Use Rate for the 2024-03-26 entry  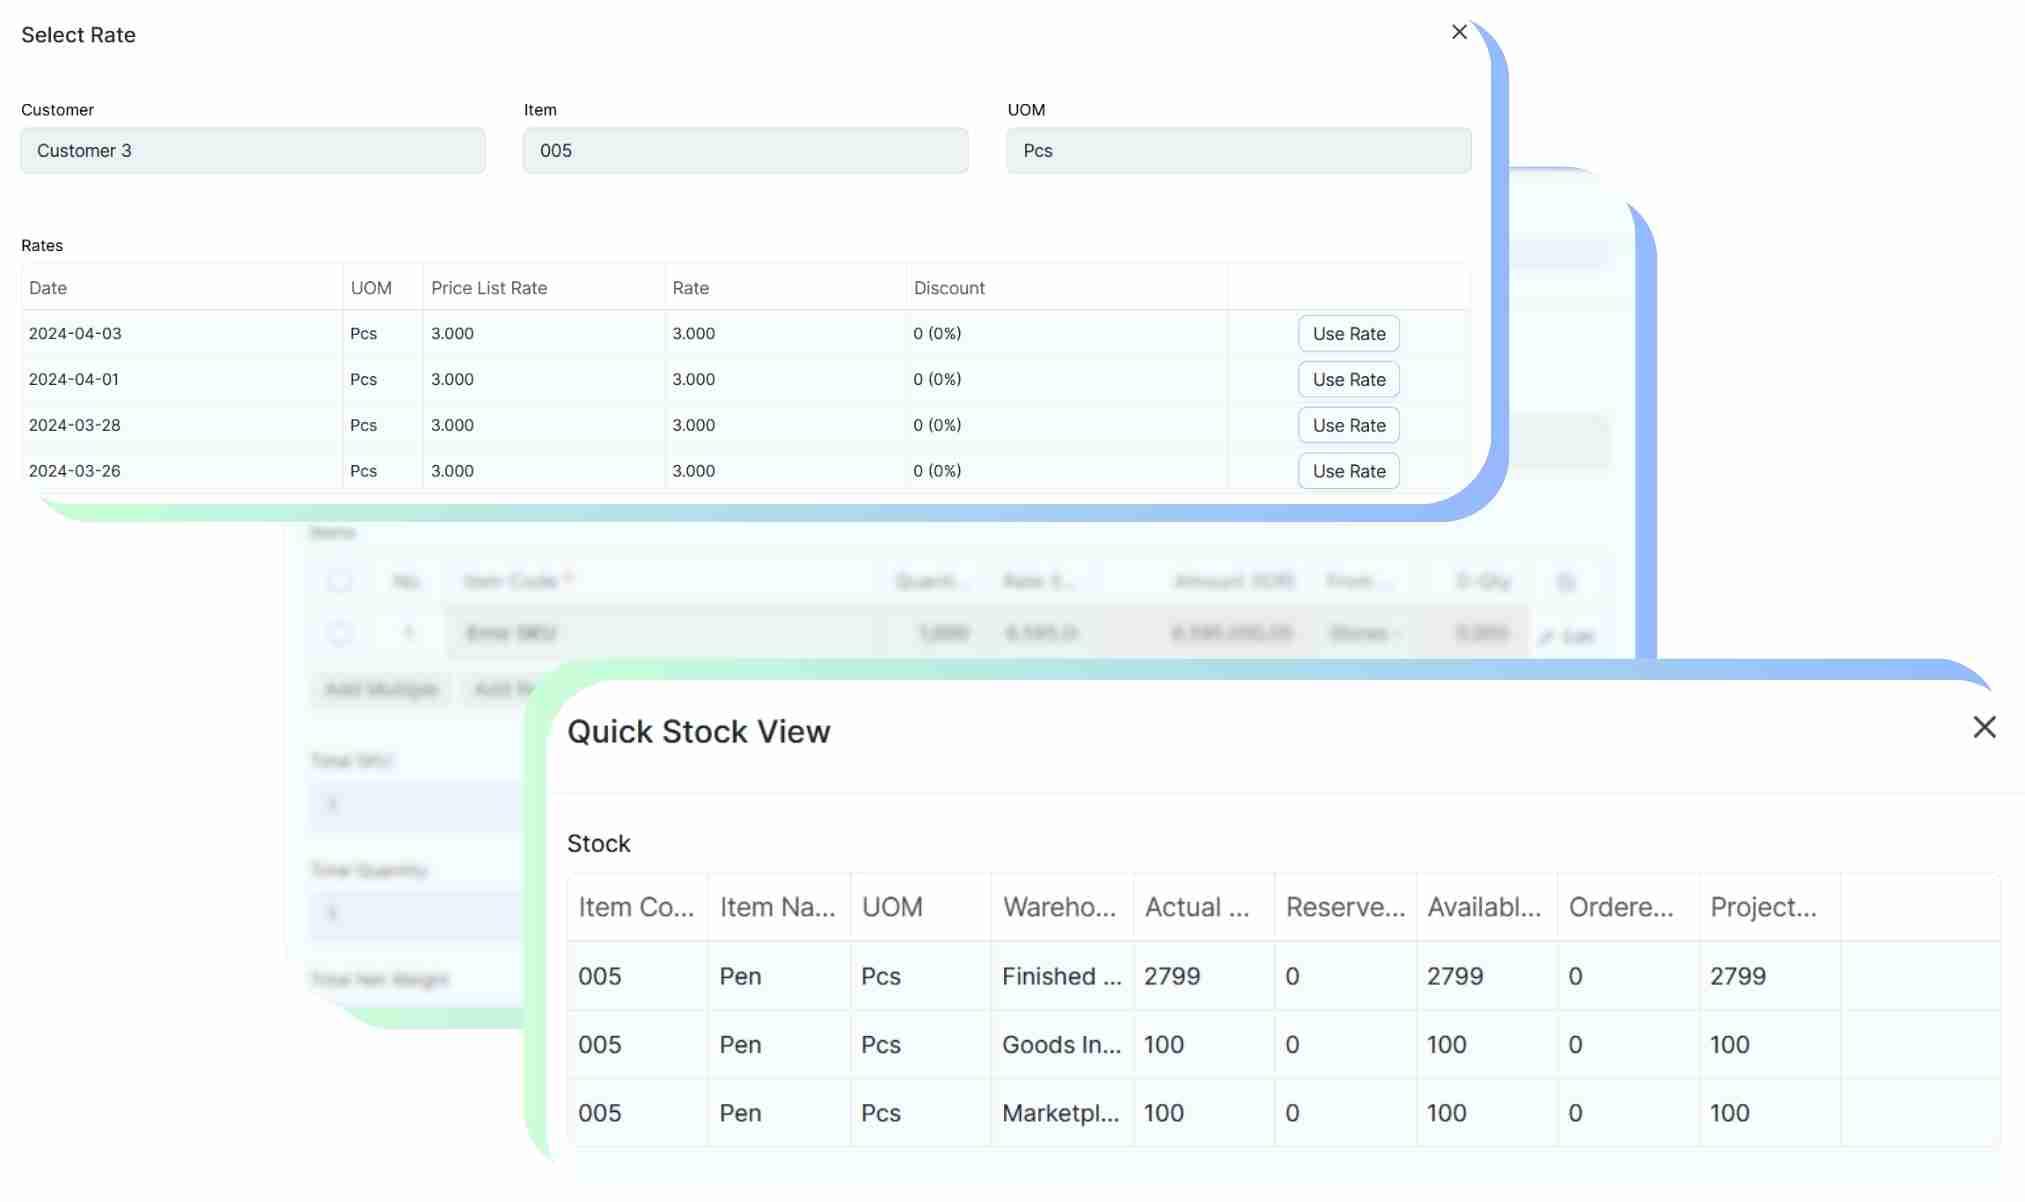coord(1348,471)
